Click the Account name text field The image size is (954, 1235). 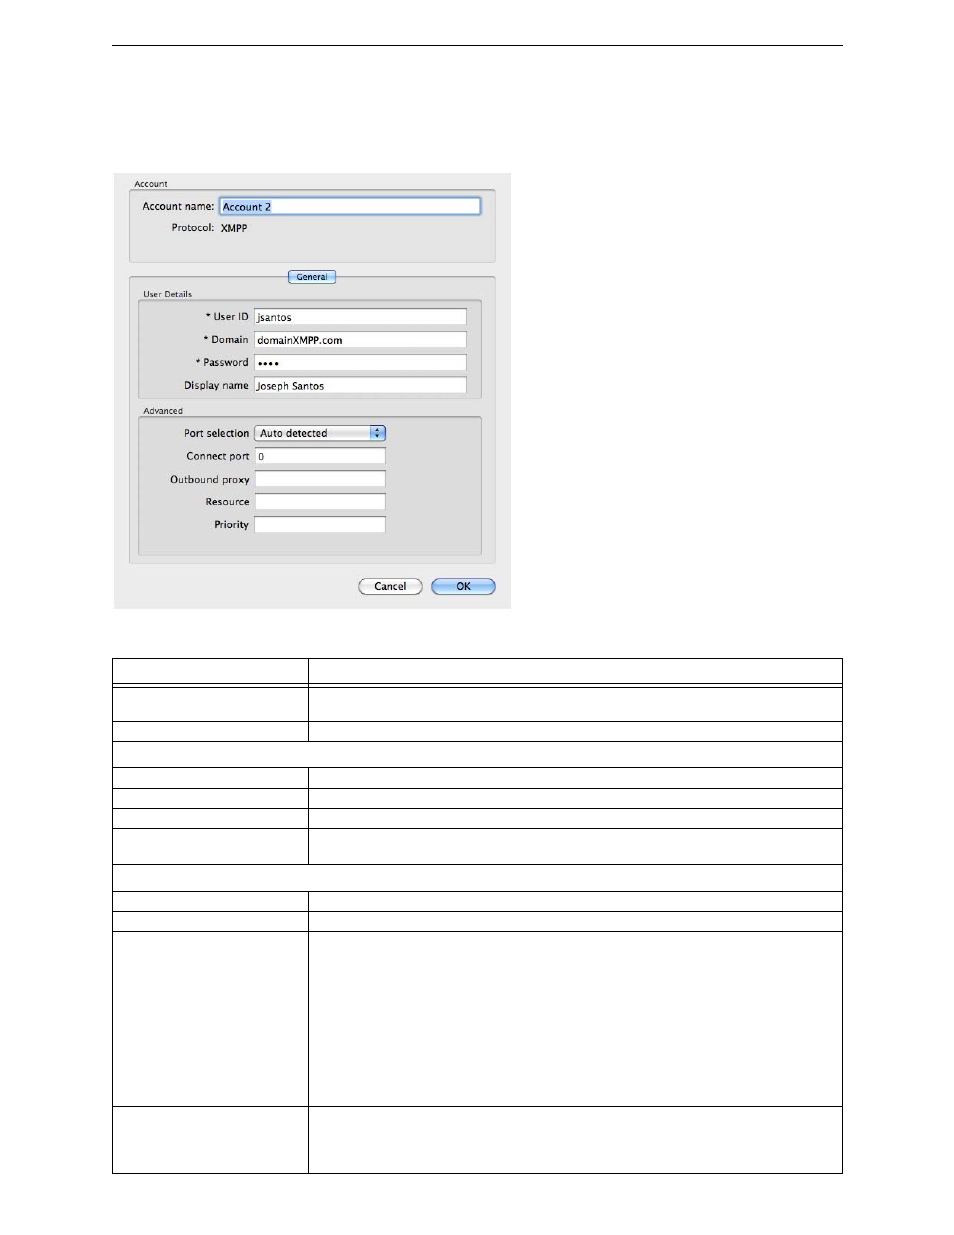(349, 206)
